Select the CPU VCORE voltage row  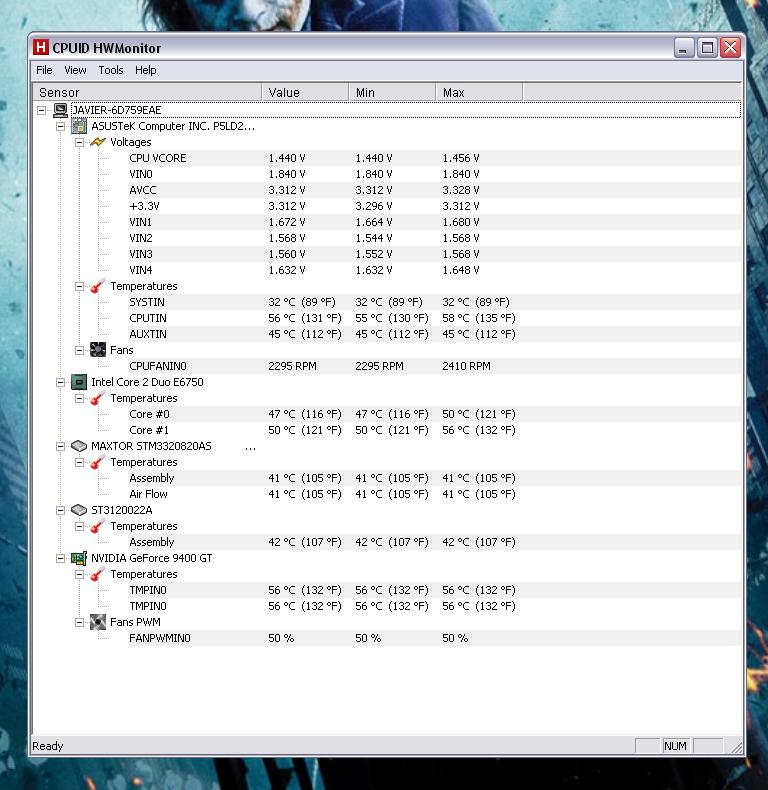click(157, 158)
